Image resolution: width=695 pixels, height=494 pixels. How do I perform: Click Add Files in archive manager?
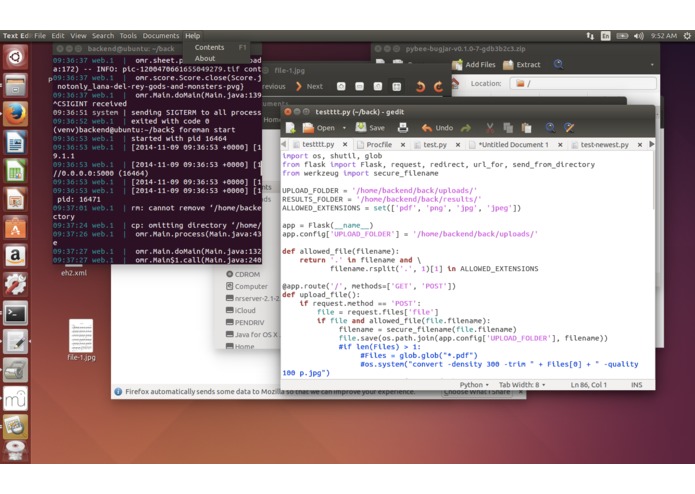tap(473, 65)
